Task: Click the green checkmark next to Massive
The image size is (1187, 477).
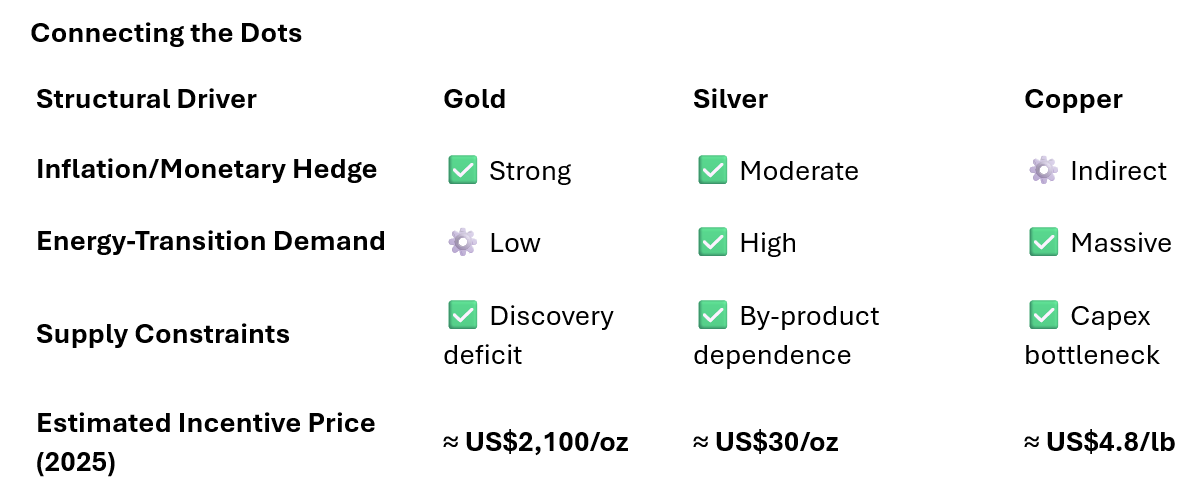Action: pos(1043,242)
